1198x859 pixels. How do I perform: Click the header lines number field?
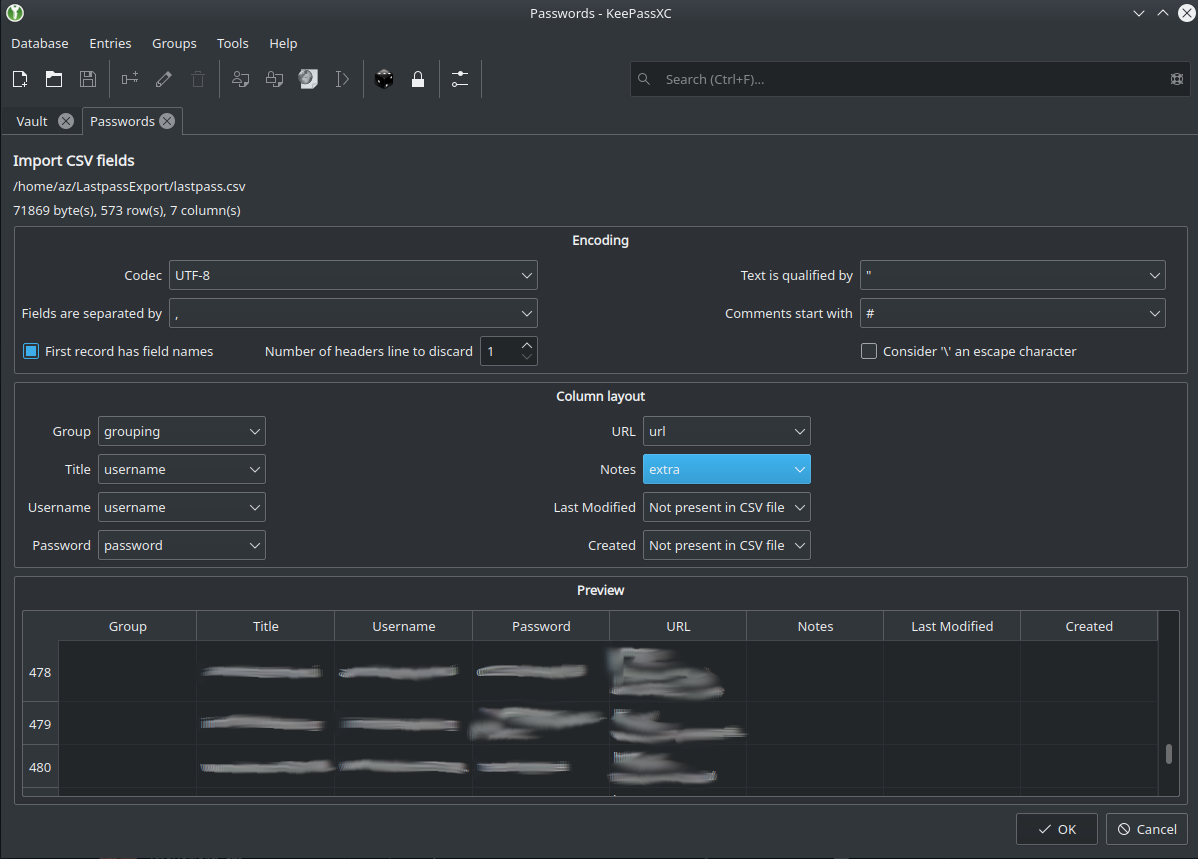pyautogui.click(x=500, y=352)
